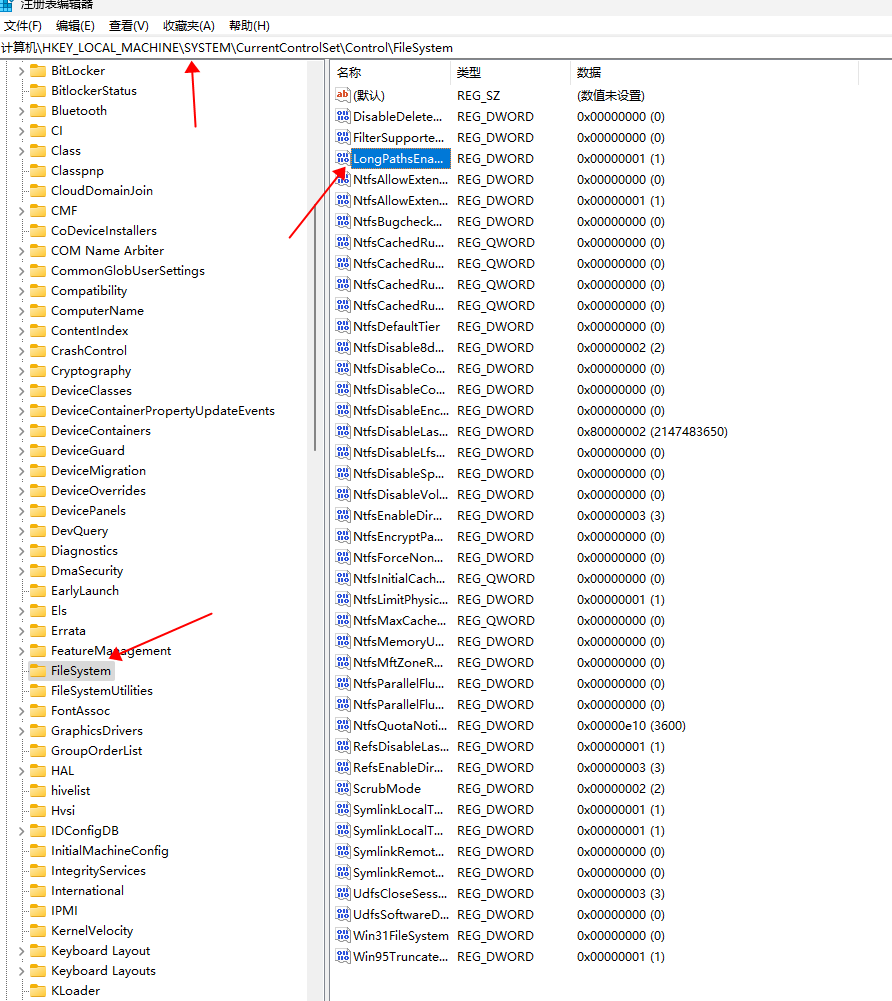Sort values by the 类型 column header
This screenshot has width=892, height=1001.
(510, 73)
